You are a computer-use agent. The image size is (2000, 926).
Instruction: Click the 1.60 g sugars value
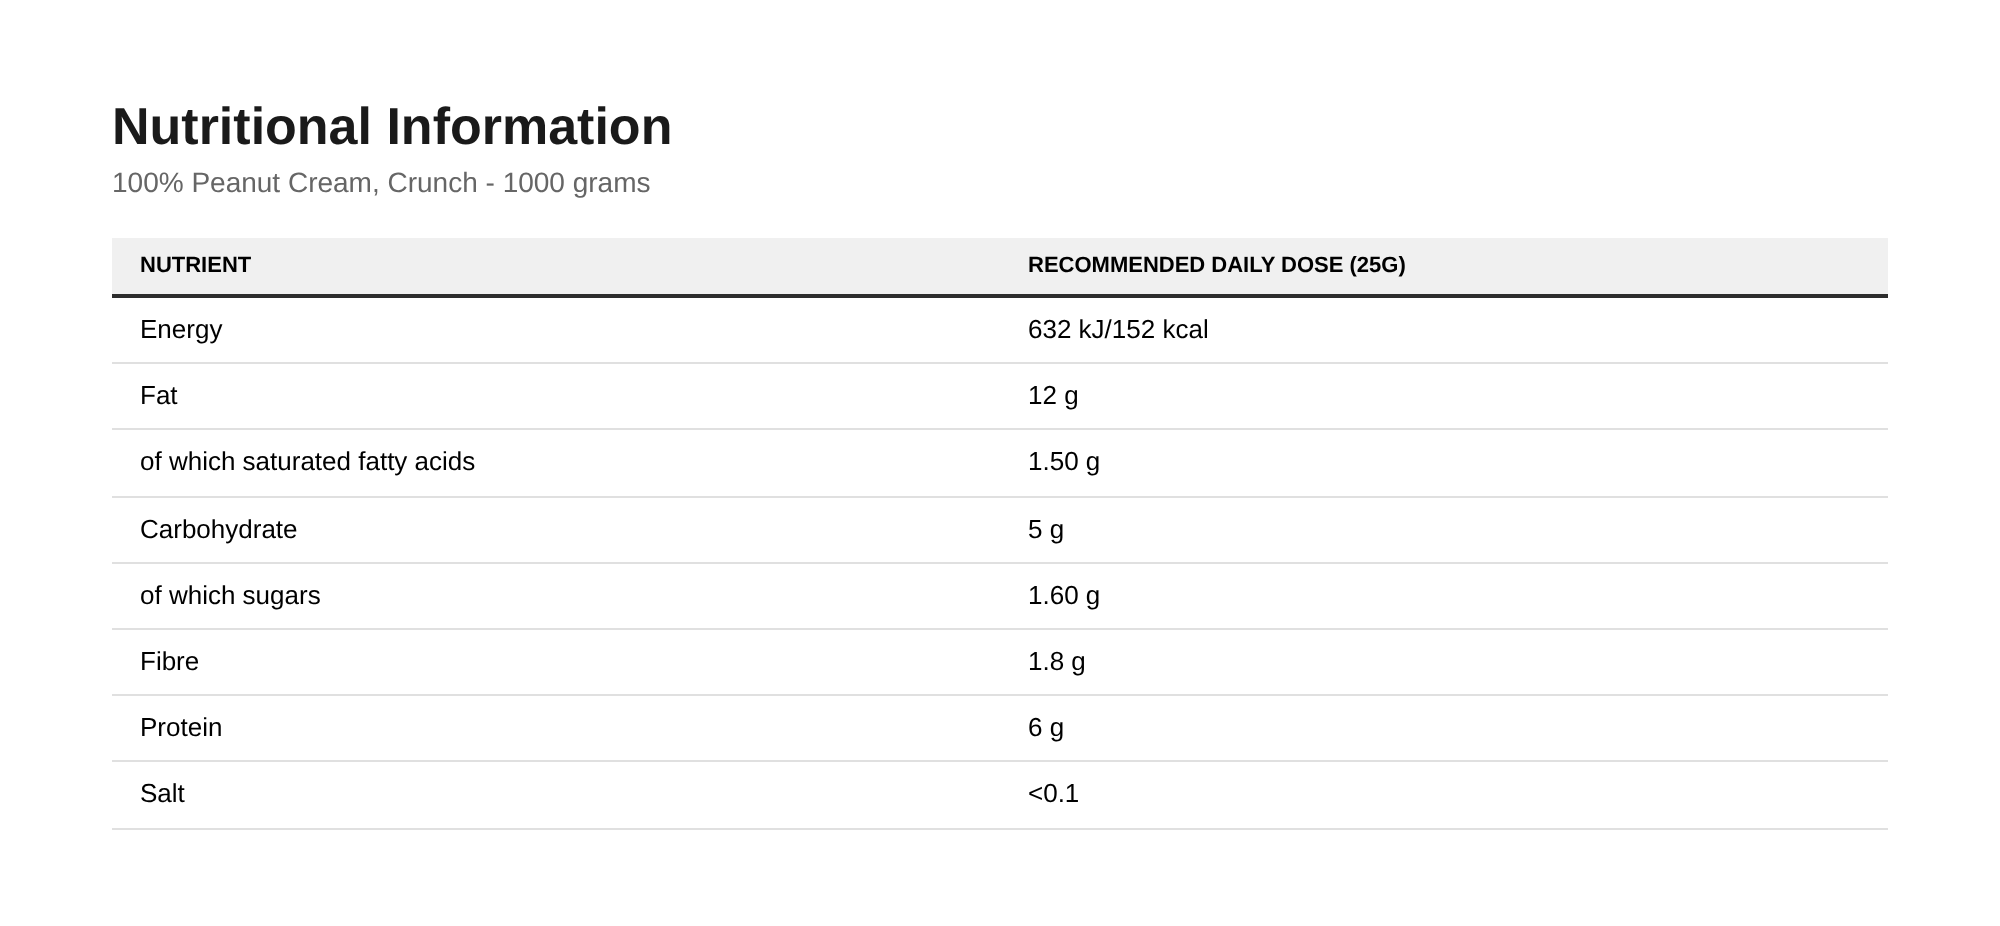point(1064,596)
